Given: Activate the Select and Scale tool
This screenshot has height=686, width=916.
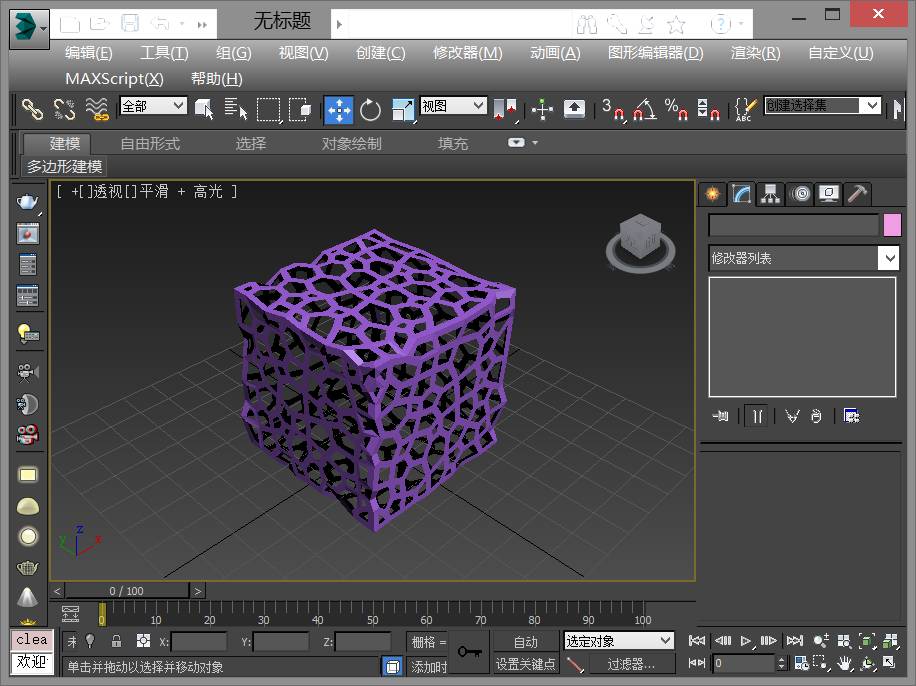Looking at the screenshot, I should [x=403, y=109].
